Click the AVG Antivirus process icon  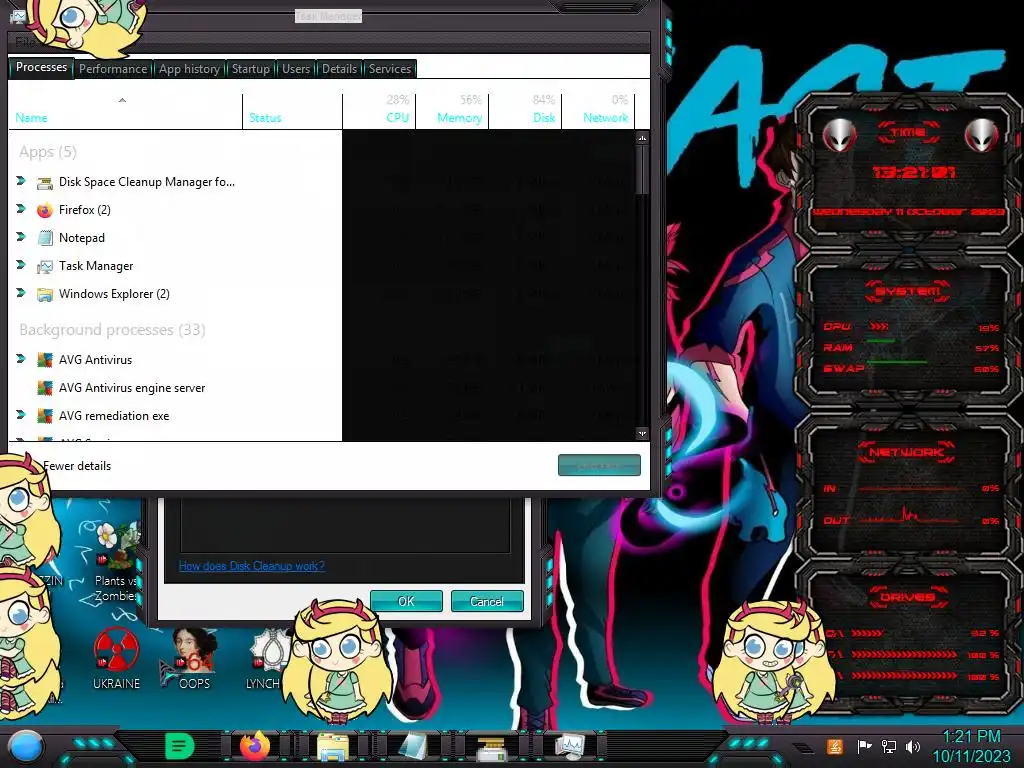point(44,360)
